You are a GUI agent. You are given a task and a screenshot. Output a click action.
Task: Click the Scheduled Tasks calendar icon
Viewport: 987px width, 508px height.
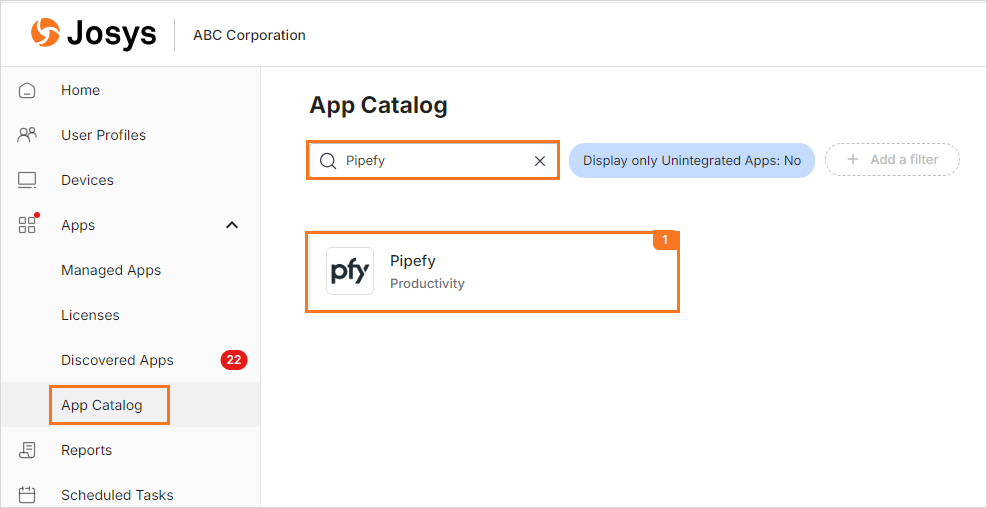27,495
